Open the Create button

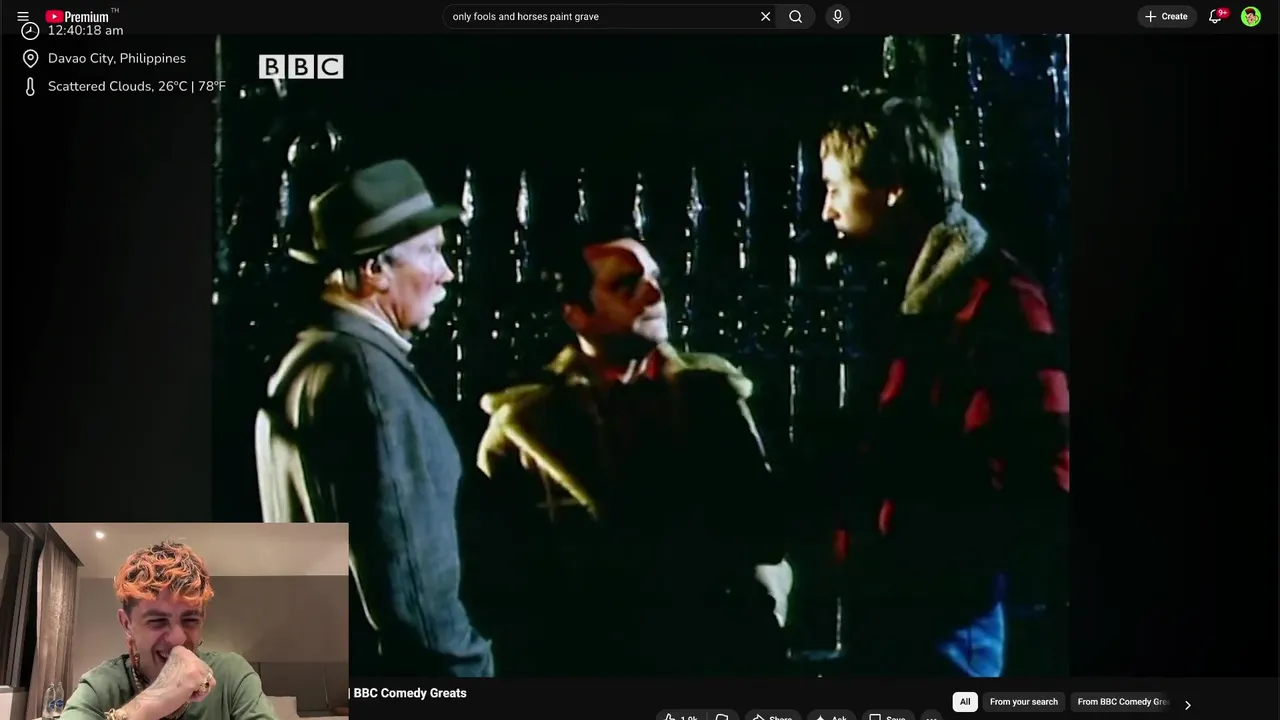coord(1166,16)
